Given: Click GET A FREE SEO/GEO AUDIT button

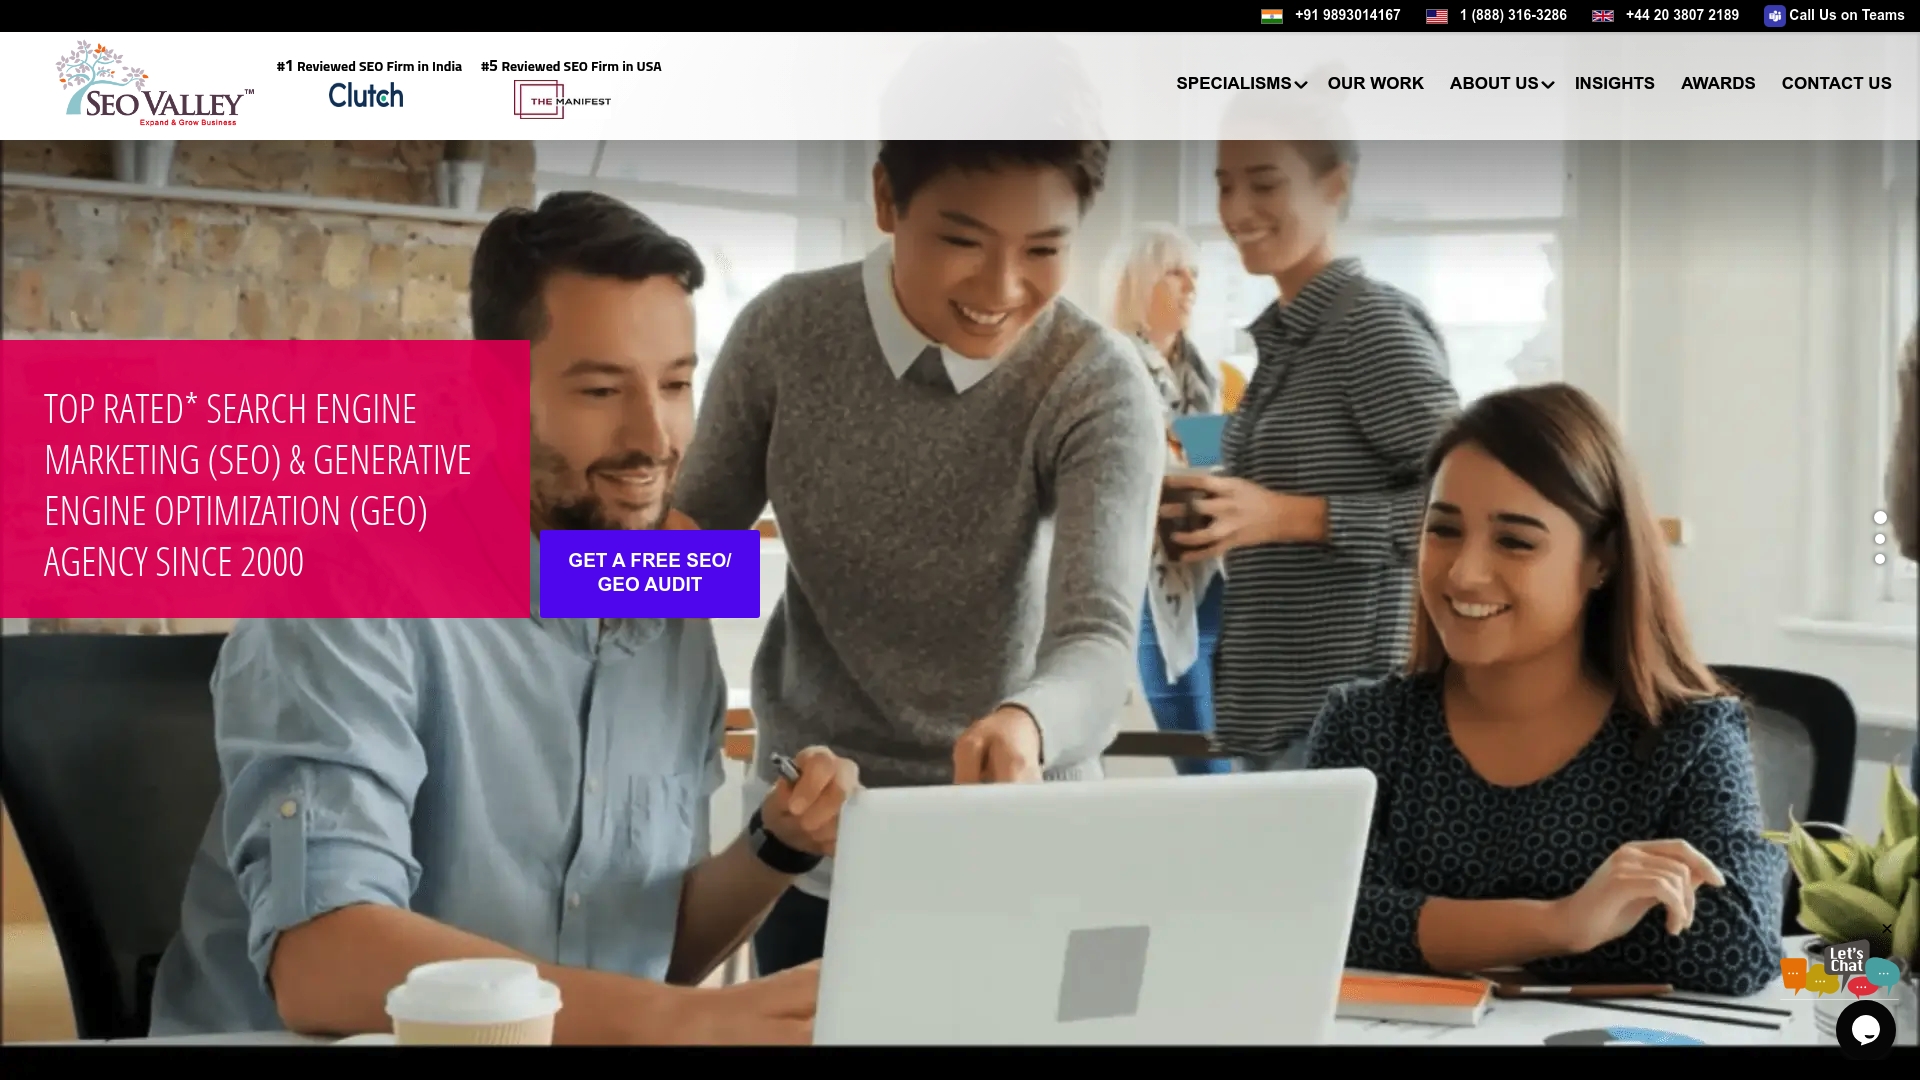Looking at the screenshot, I should click(649, 573).
